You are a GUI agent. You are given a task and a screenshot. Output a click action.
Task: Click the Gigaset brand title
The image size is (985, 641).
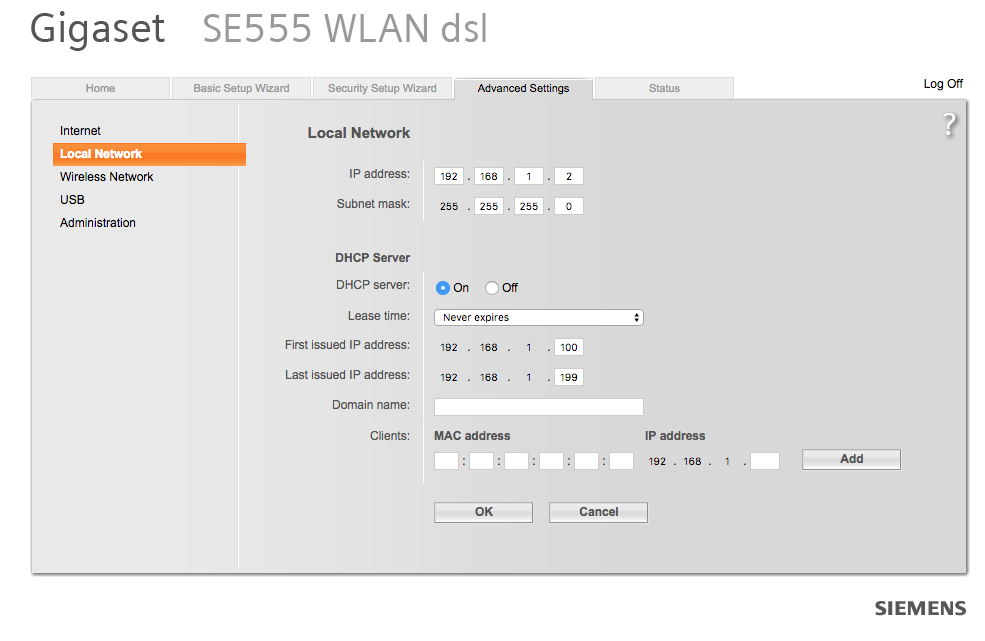(98, 29)
